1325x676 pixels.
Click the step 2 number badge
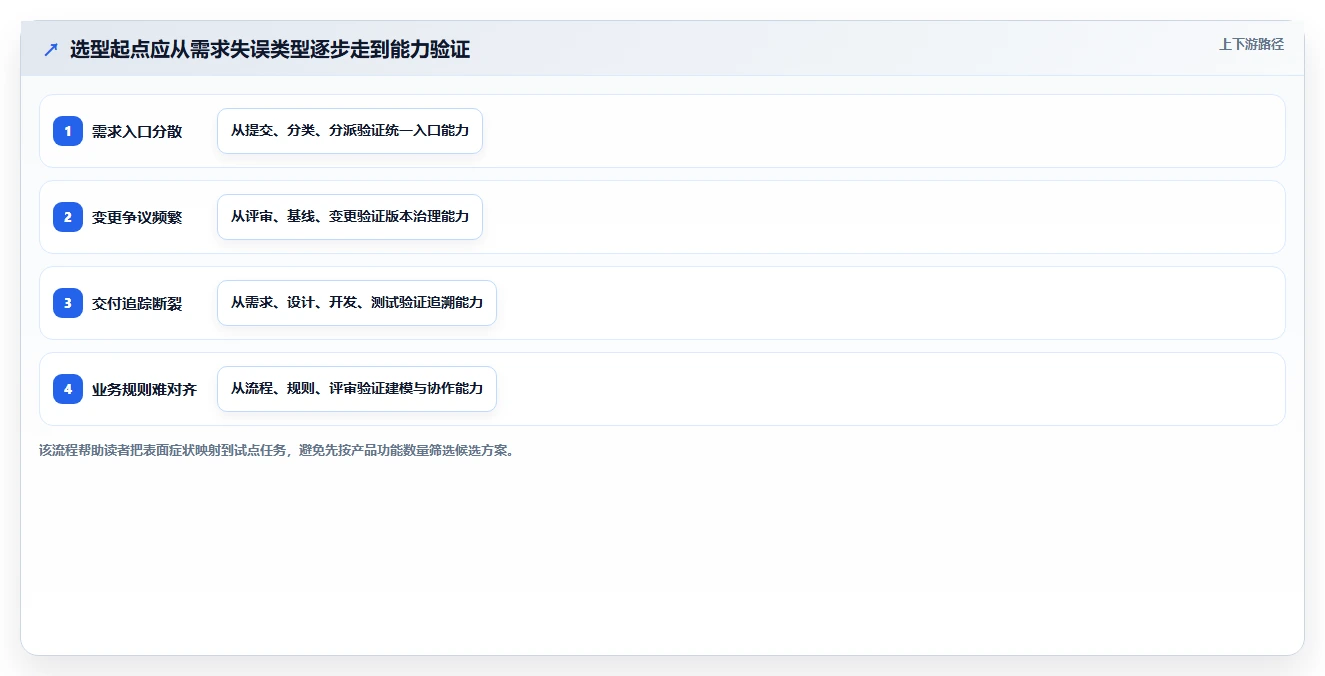pos(68,217)
